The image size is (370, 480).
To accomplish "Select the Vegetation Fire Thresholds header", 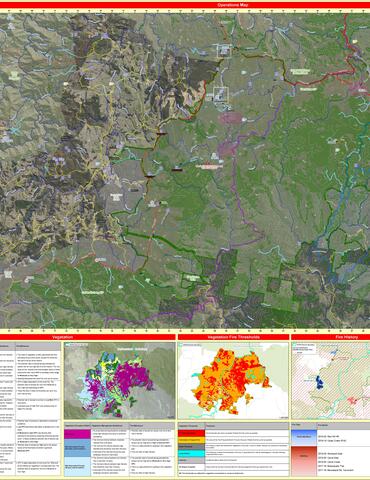I will pyautogui.click(x=233, y=337).
